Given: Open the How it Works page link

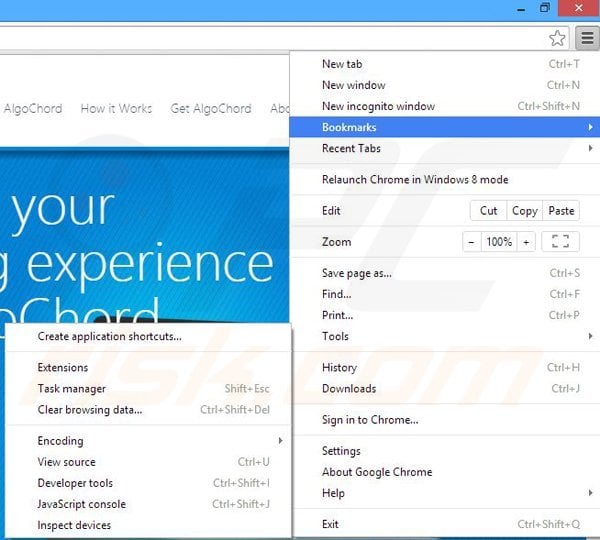Looking at the screenshot, I should click(x=116, y=109).
